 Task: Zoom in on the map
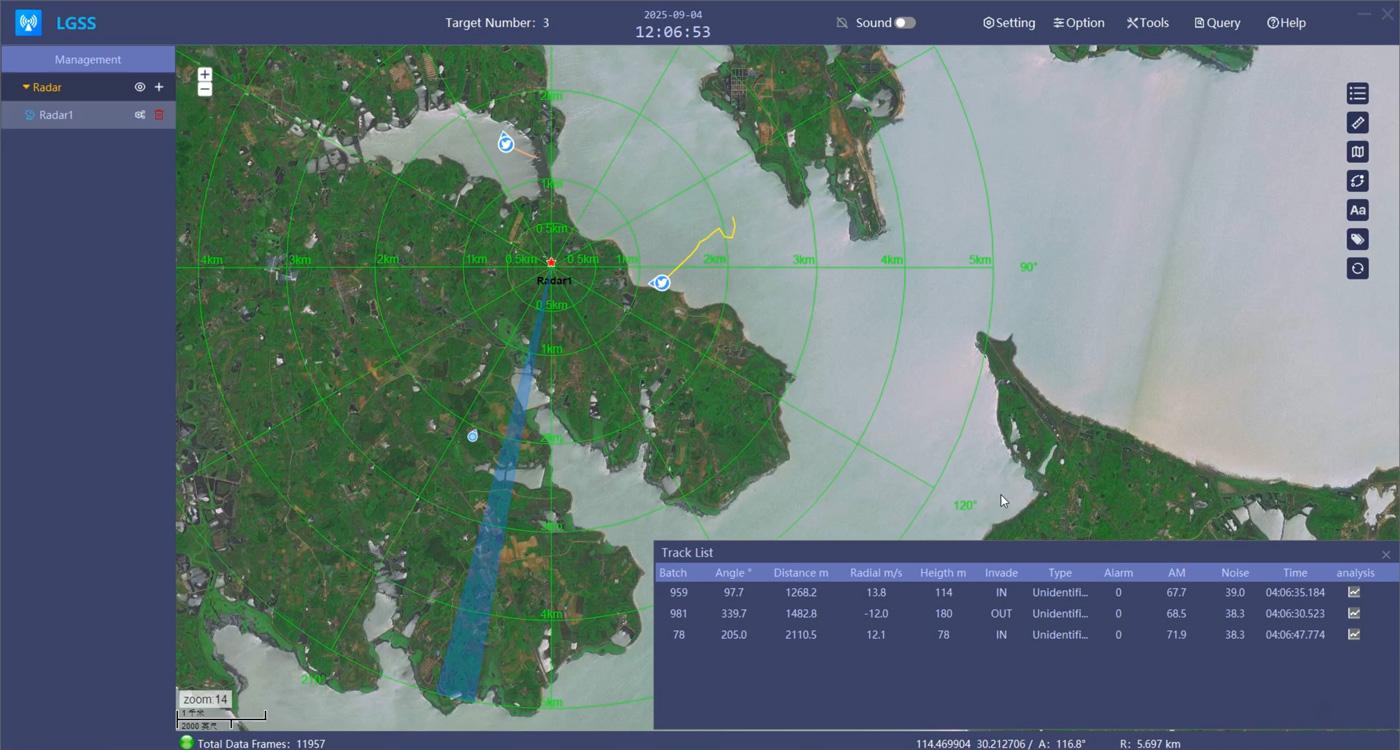(205, 74)
